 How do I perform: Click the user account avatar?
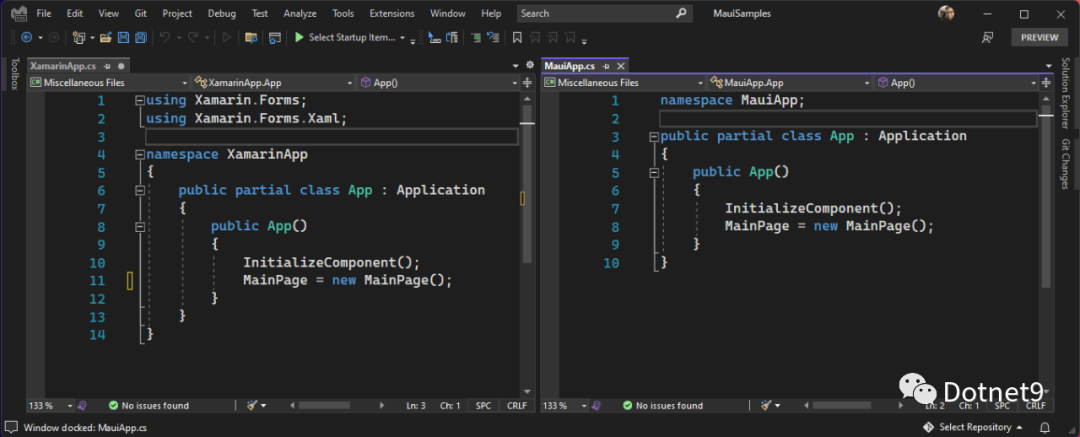click(946, 13)
